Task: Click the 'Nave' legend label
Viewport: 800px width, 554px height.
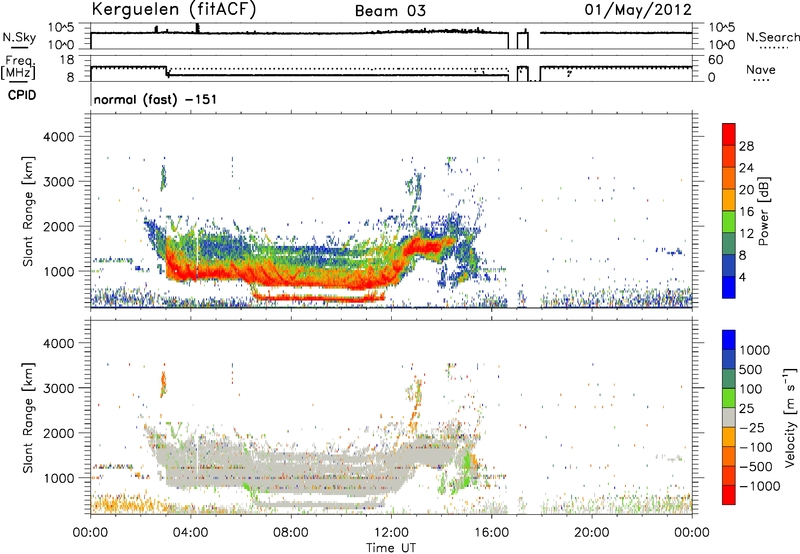Action: click(761, 69)
